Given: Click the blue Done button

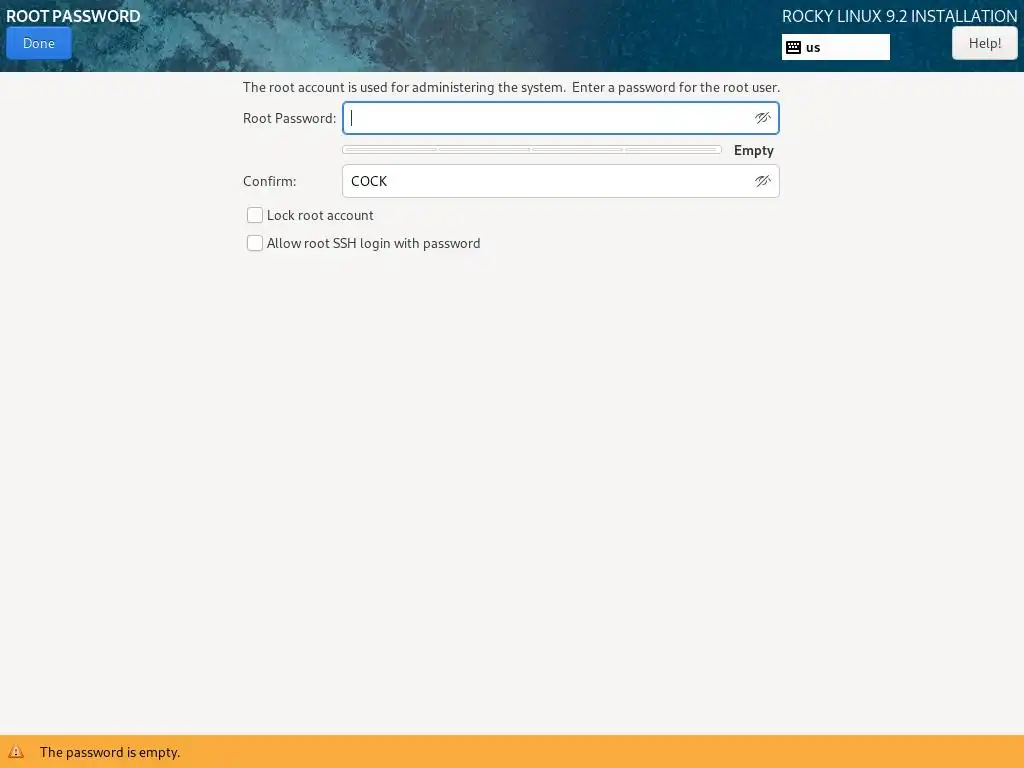Looking at the screenshot, I should (39, 43).
